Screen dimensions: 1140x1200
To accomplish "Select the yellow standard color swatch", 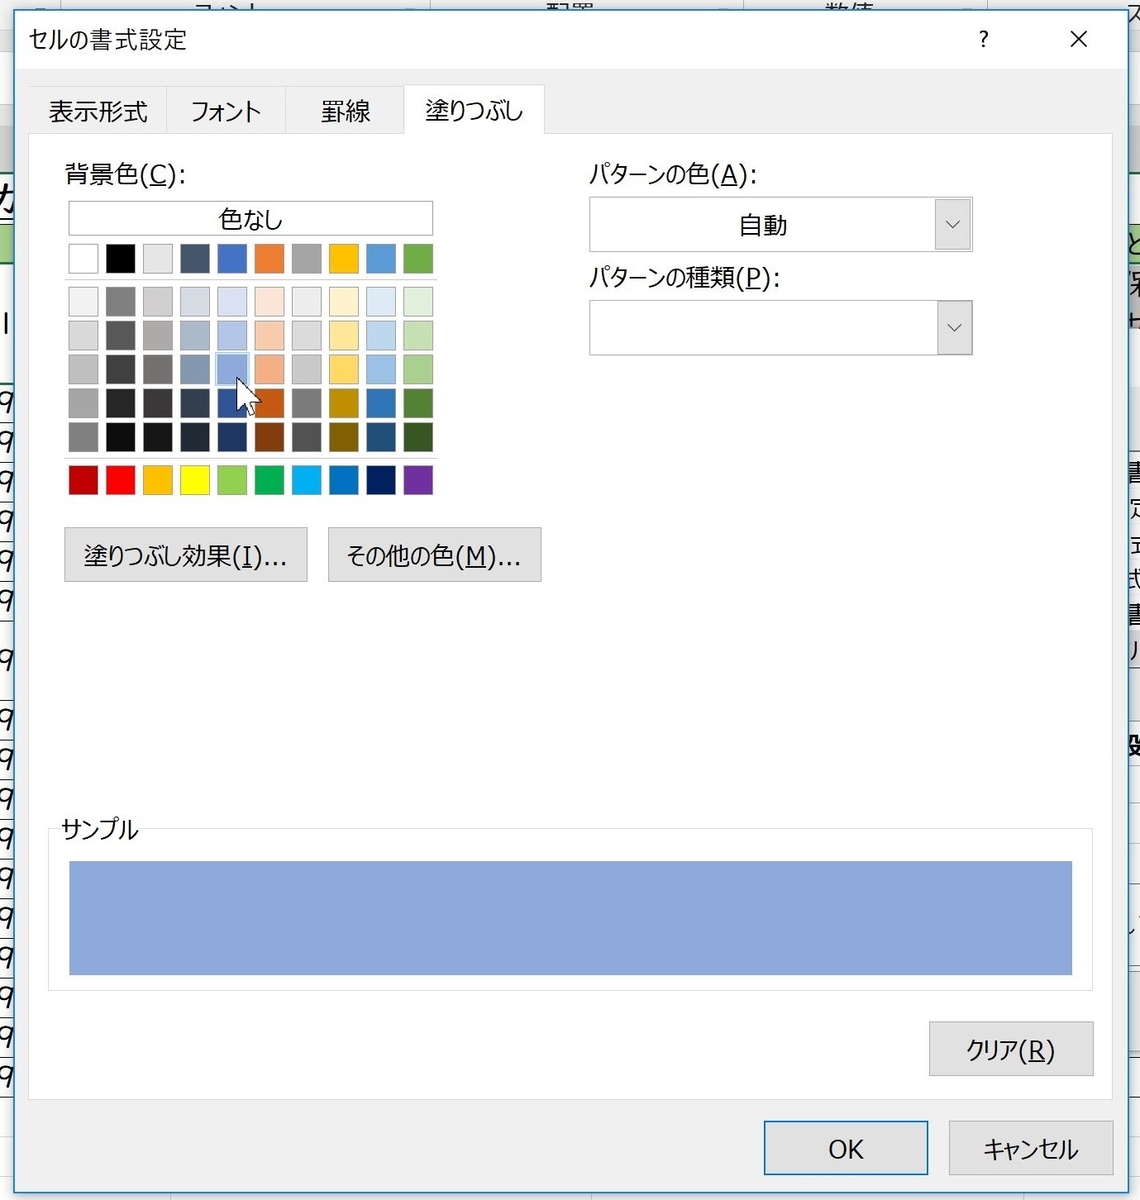I will [x=194, y=480].
